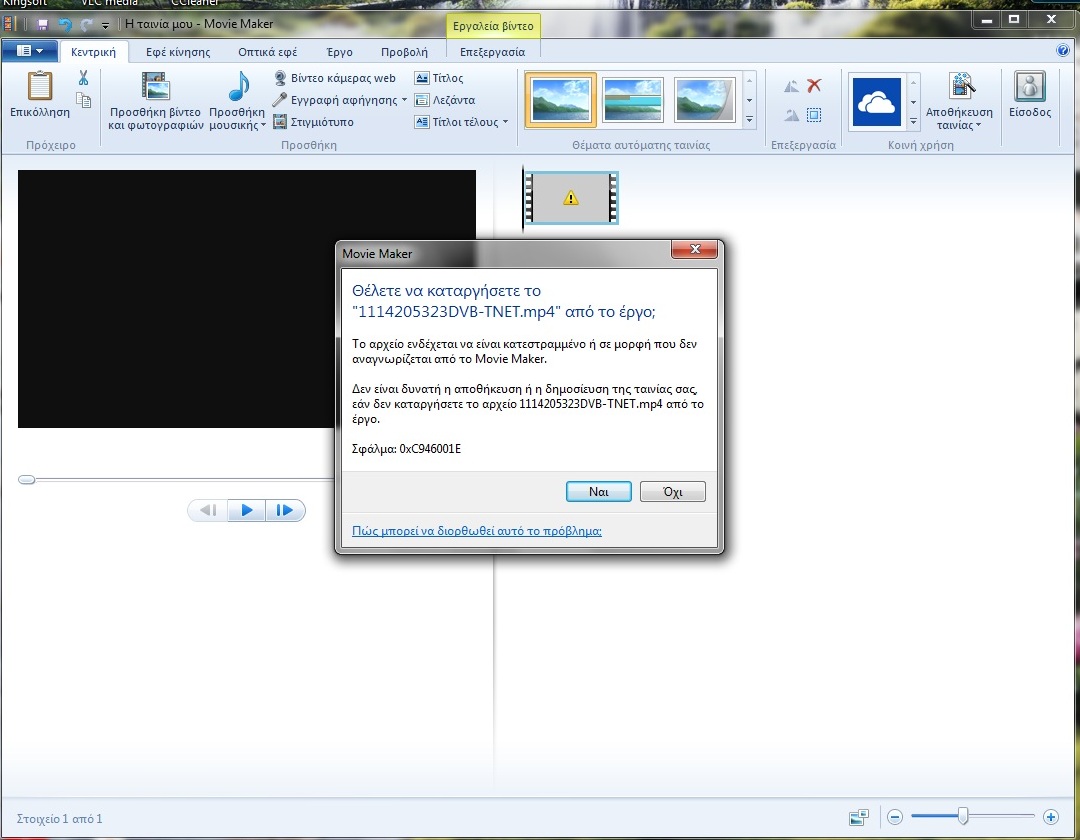Select Βίντεο κάμερας web
Screen dimensions: 1080x840
click(335, 78)
